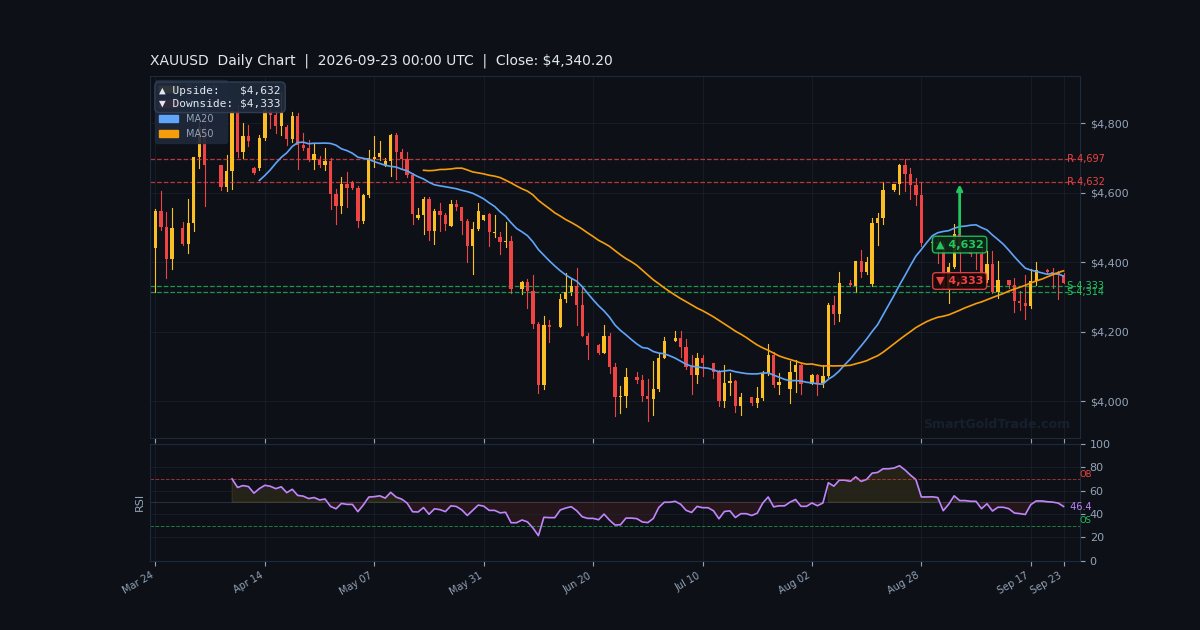
Task: Click the Mar 24 date tick
Action: point(139,583)
